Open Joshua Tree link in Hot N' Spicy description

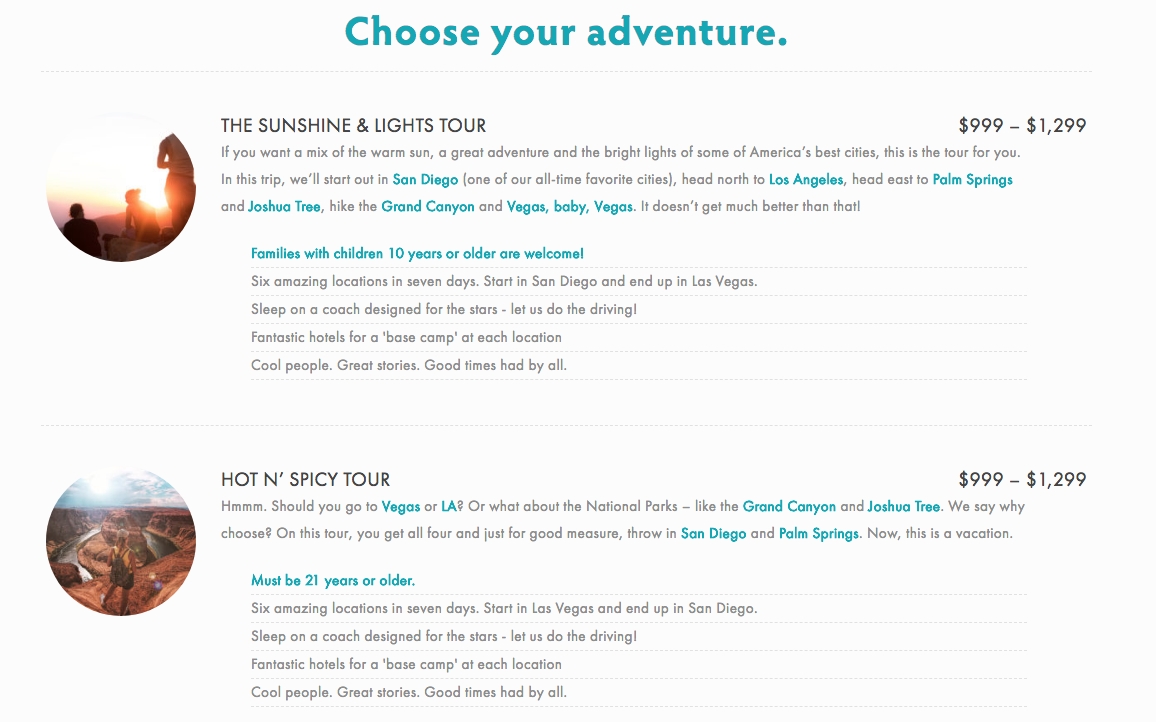[x=904, y=507]
